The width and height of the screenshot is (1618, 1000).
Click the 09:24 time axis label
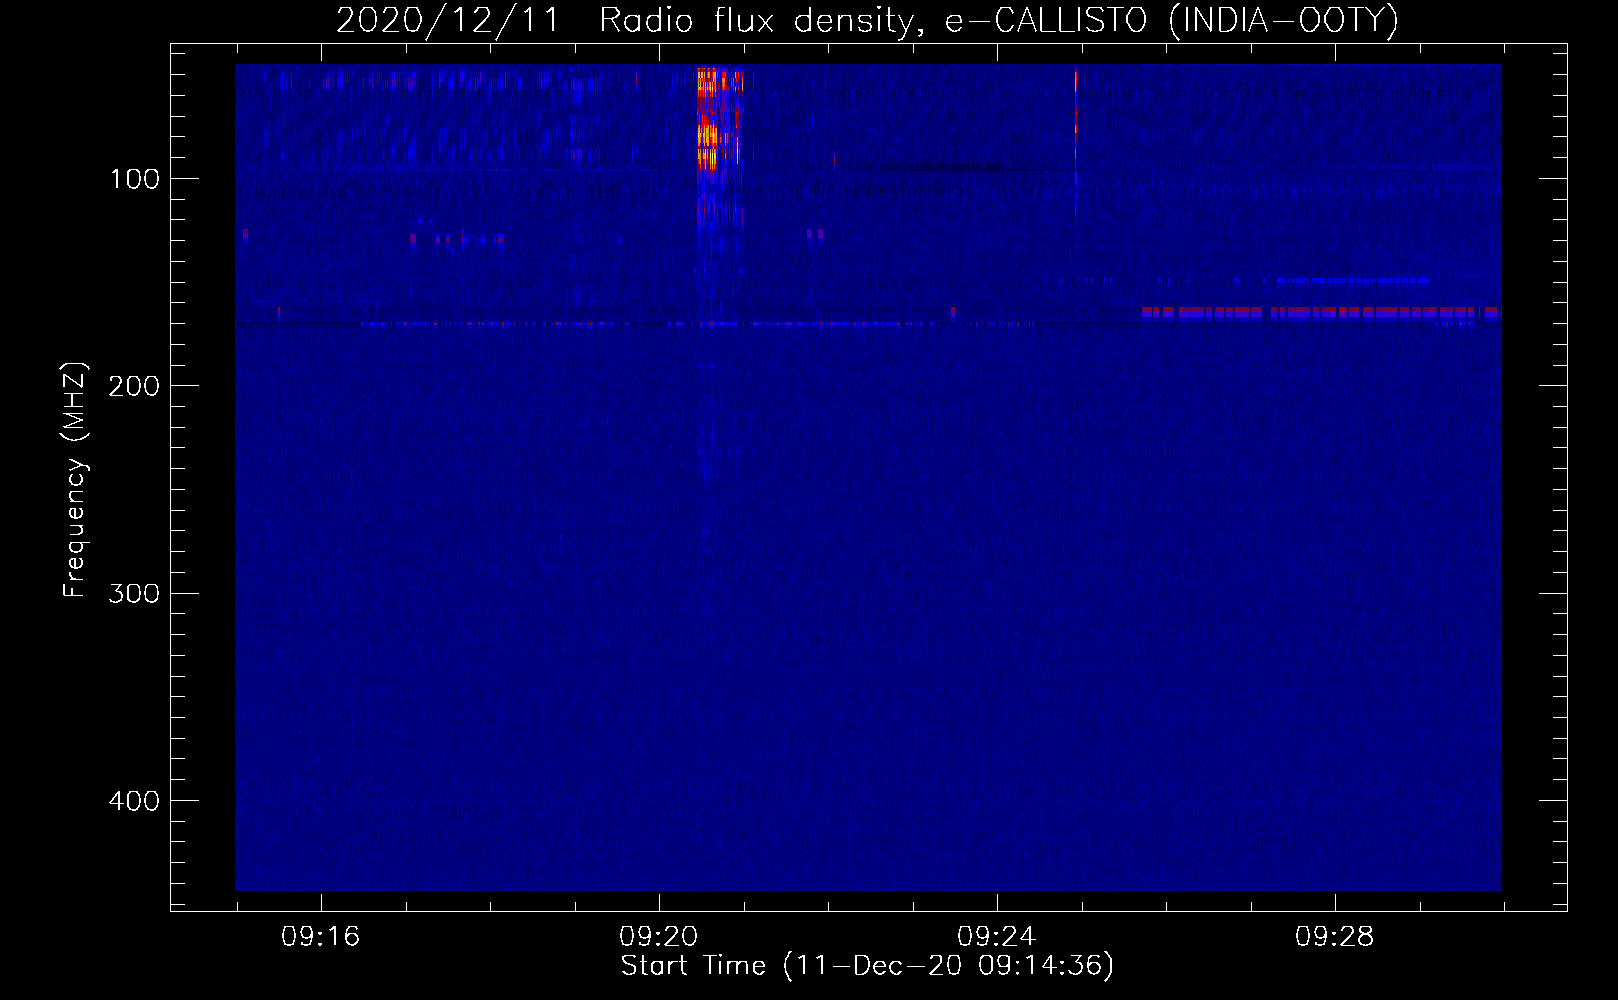coord(996,937)
